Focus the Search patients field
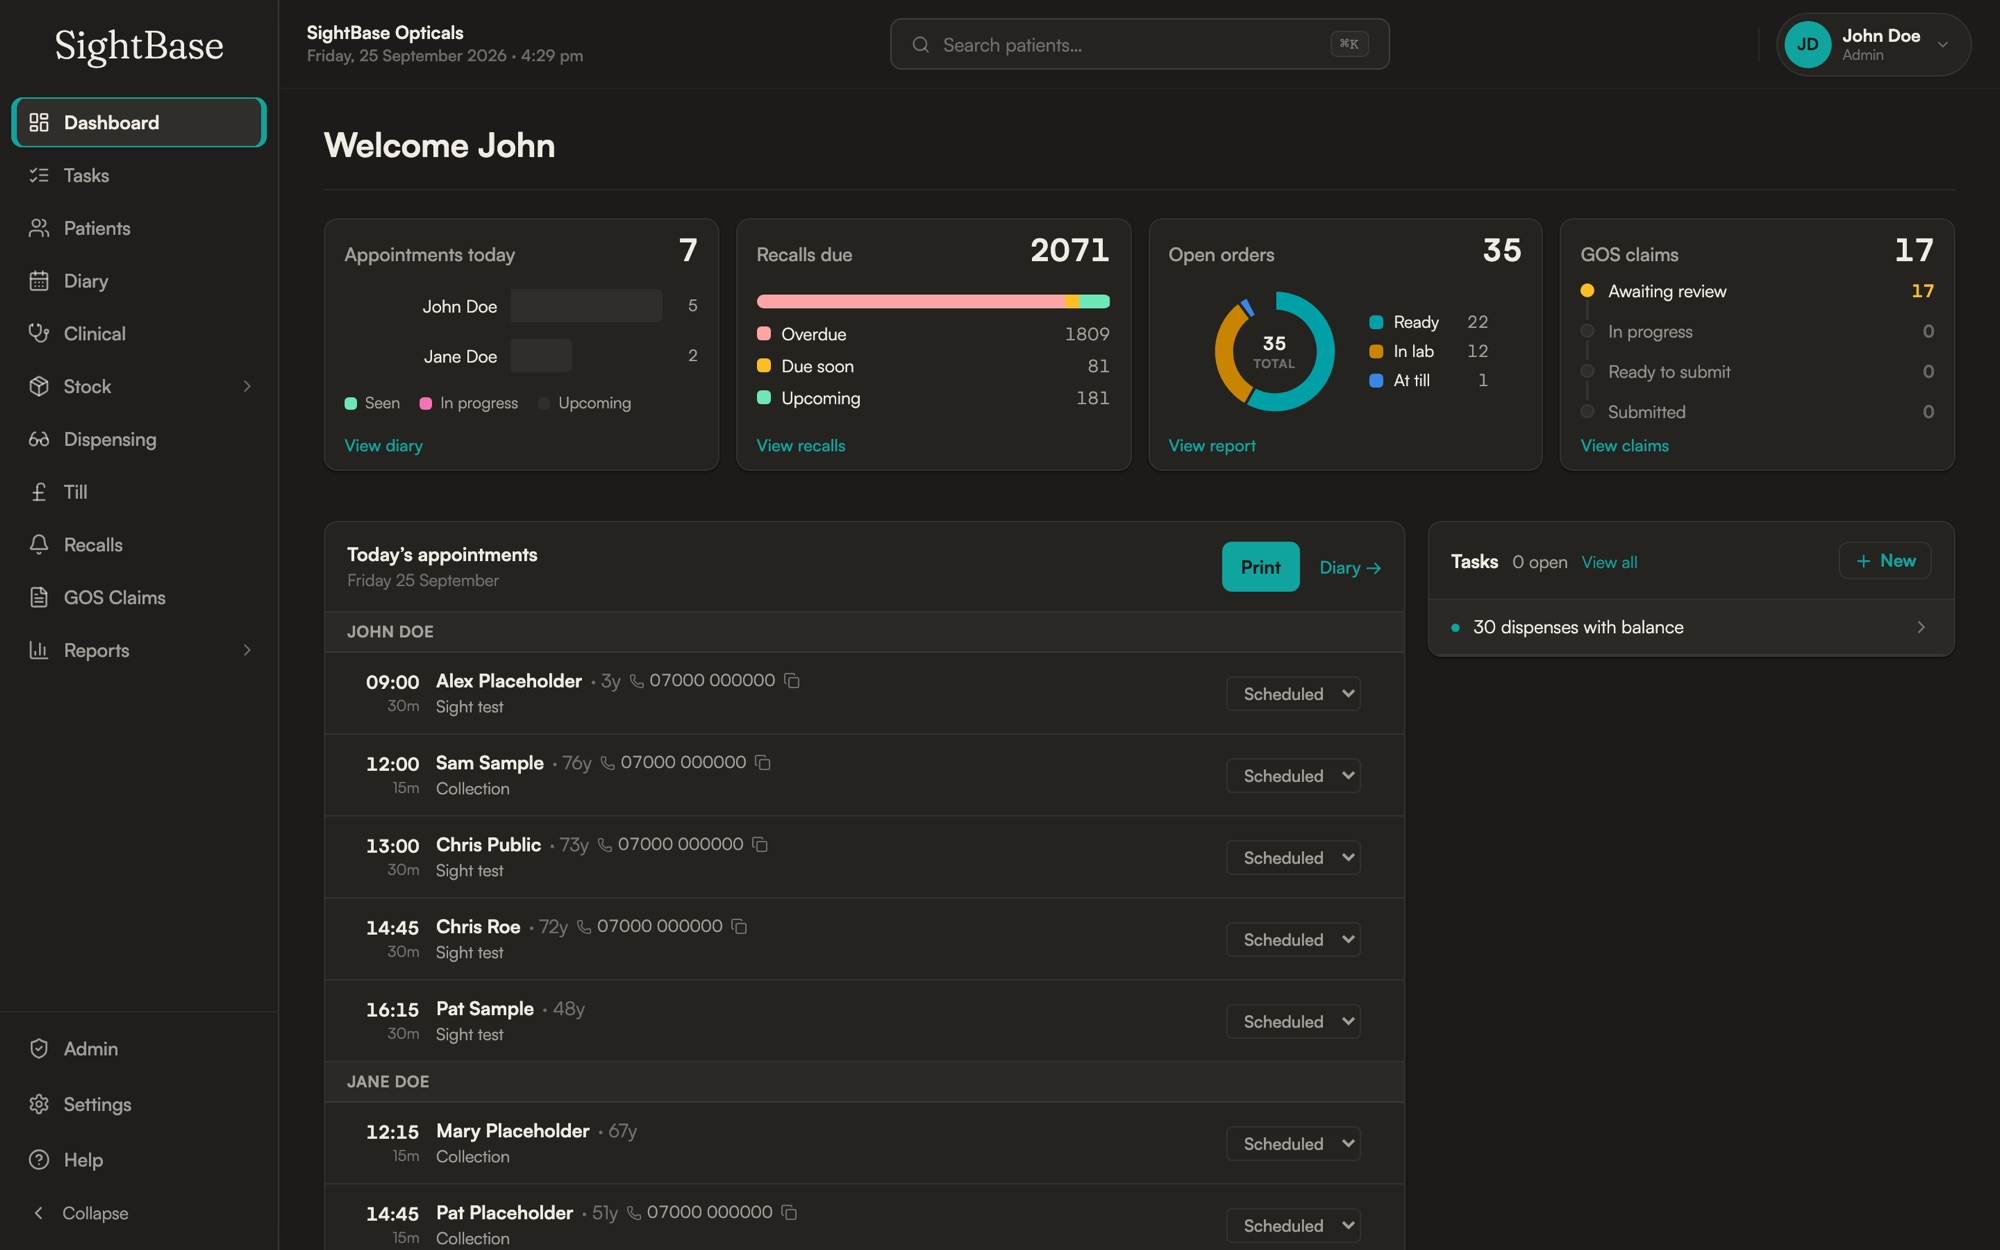The height and width of the screenshot is (1250, 2000). 1139,44
